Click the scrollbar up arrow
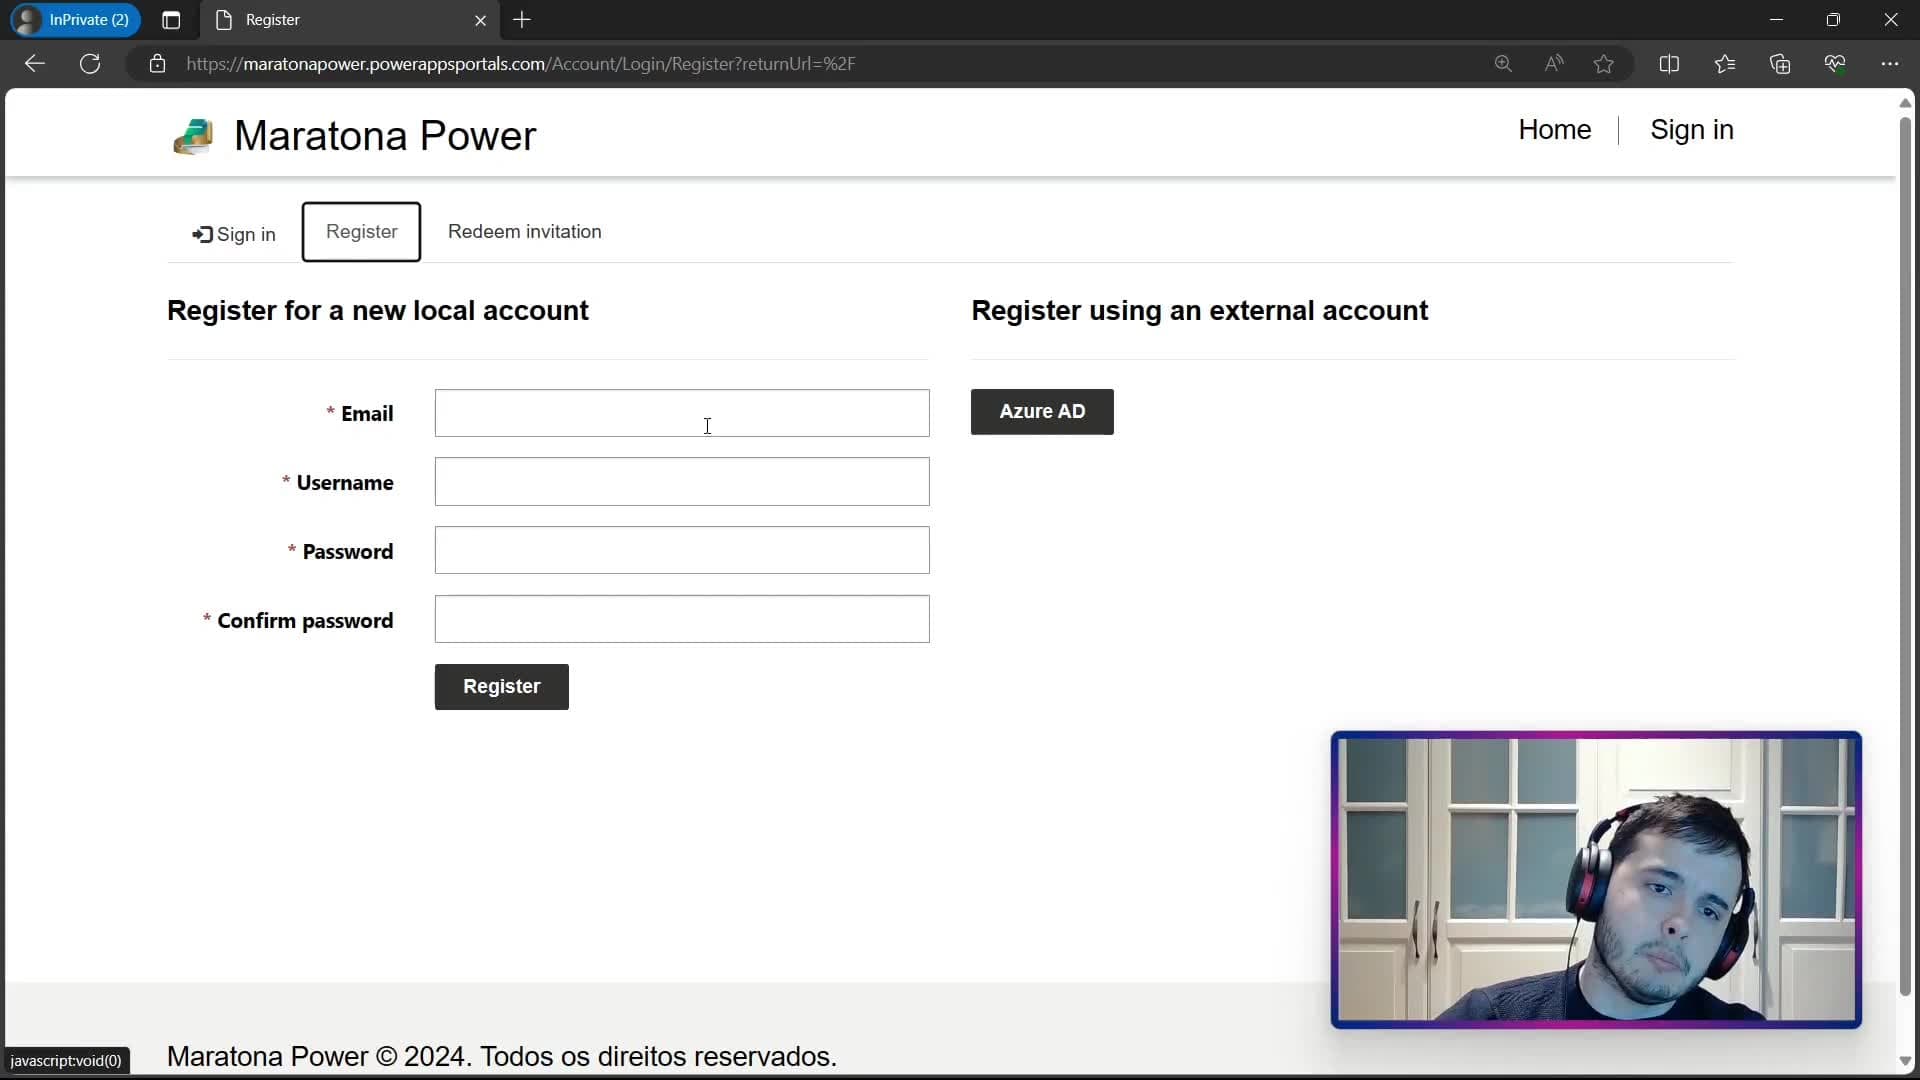Viewport: 1920px width, 1080px height. [x=1906, y=103]
